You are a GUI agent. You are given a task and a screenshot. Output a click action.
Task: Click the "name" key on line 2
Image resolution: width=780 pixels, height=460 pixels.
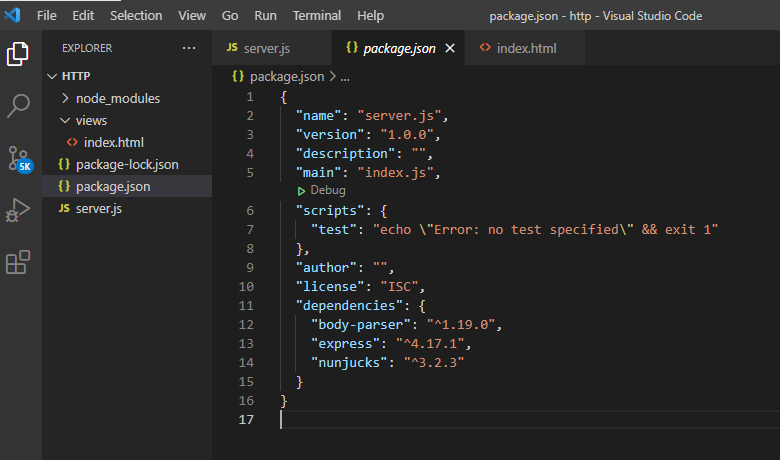tap(318, 116)
